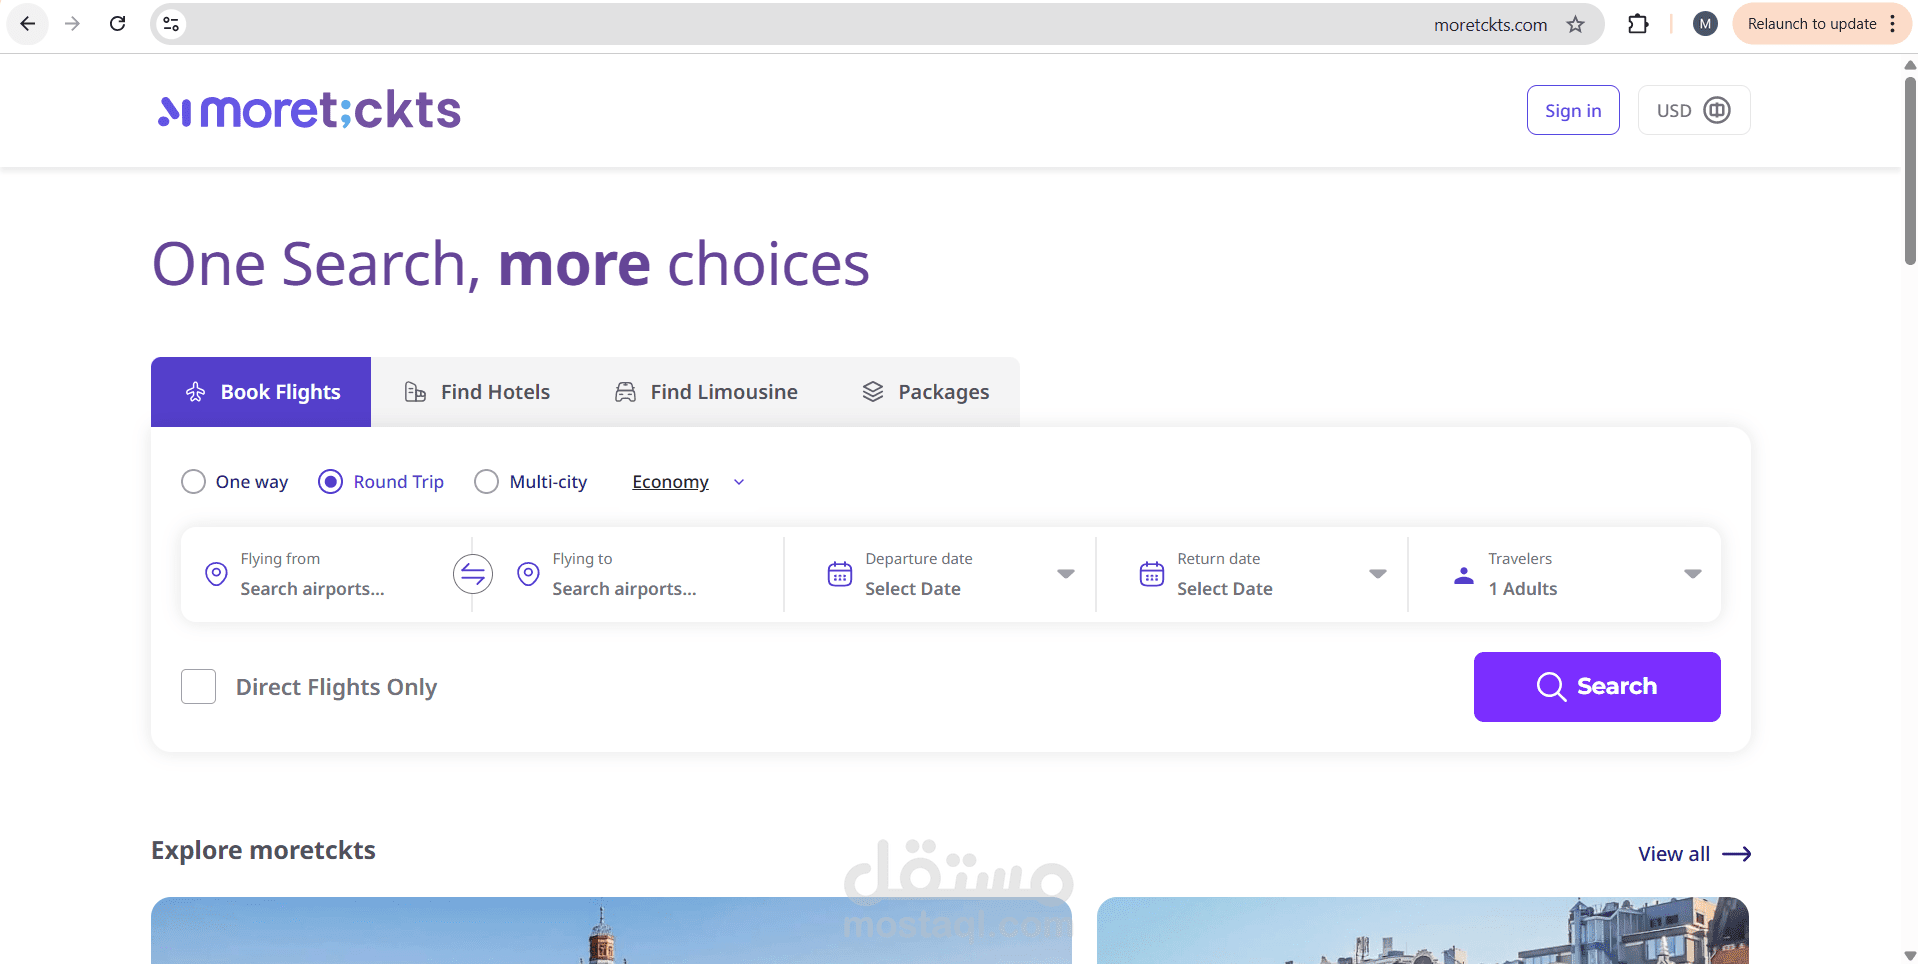The width and height of the screenshot is (1918, 964).
Task: Switch to the Packages tab
Action: [926, 392]
